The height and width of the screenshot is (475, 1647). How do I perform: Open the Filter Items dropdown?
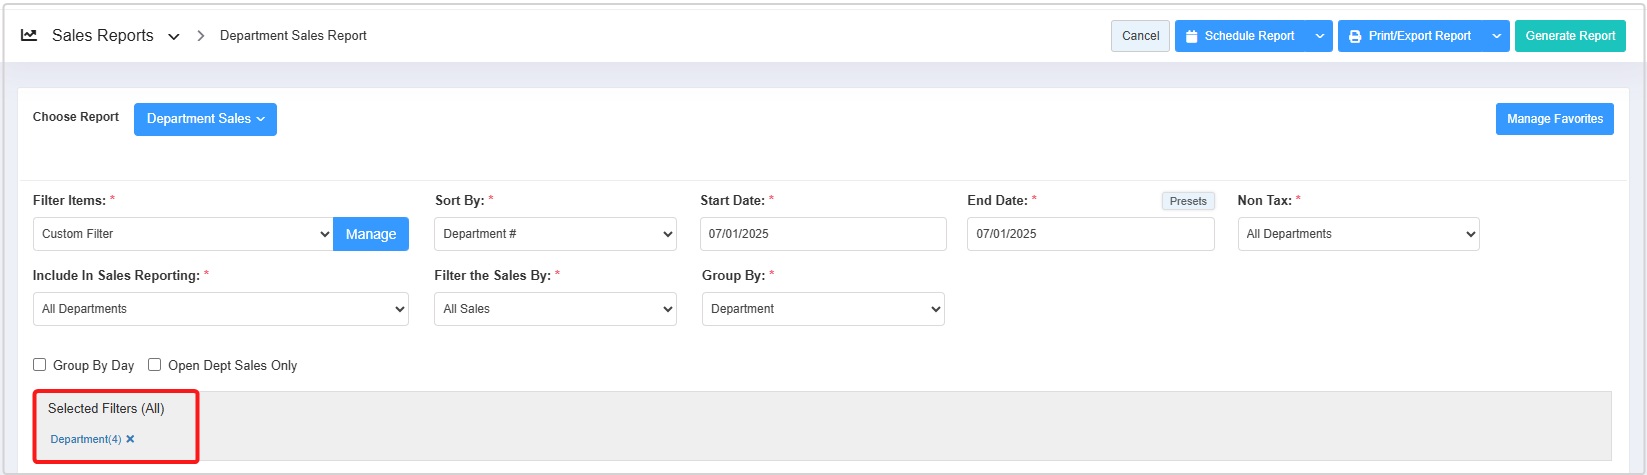[183, 234]
